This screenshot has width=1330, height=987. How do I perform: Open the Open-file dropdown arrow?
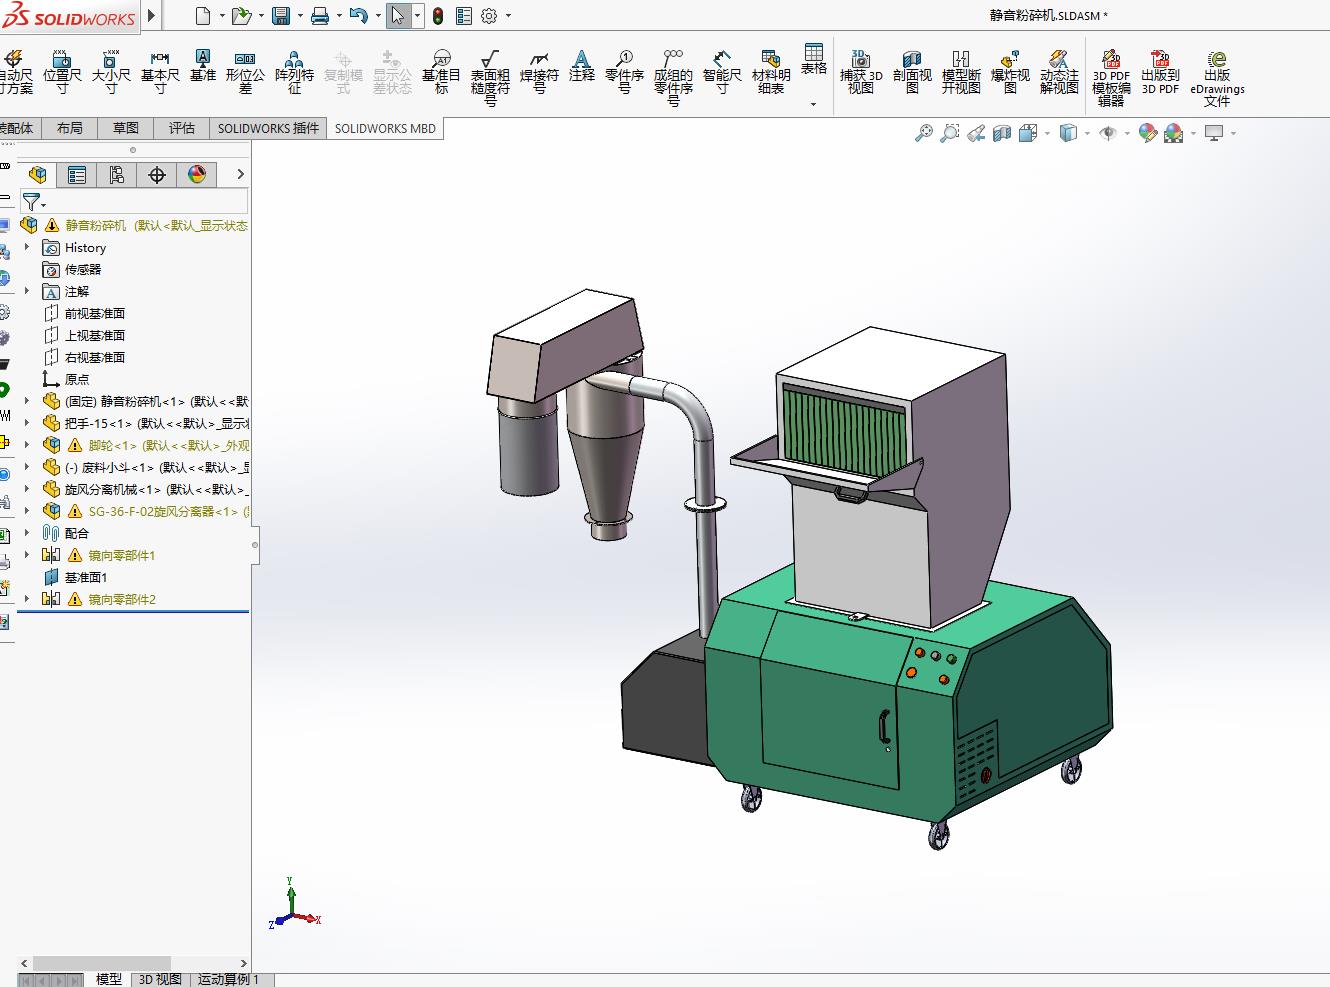pyautogui.click(x=261, y=16)
